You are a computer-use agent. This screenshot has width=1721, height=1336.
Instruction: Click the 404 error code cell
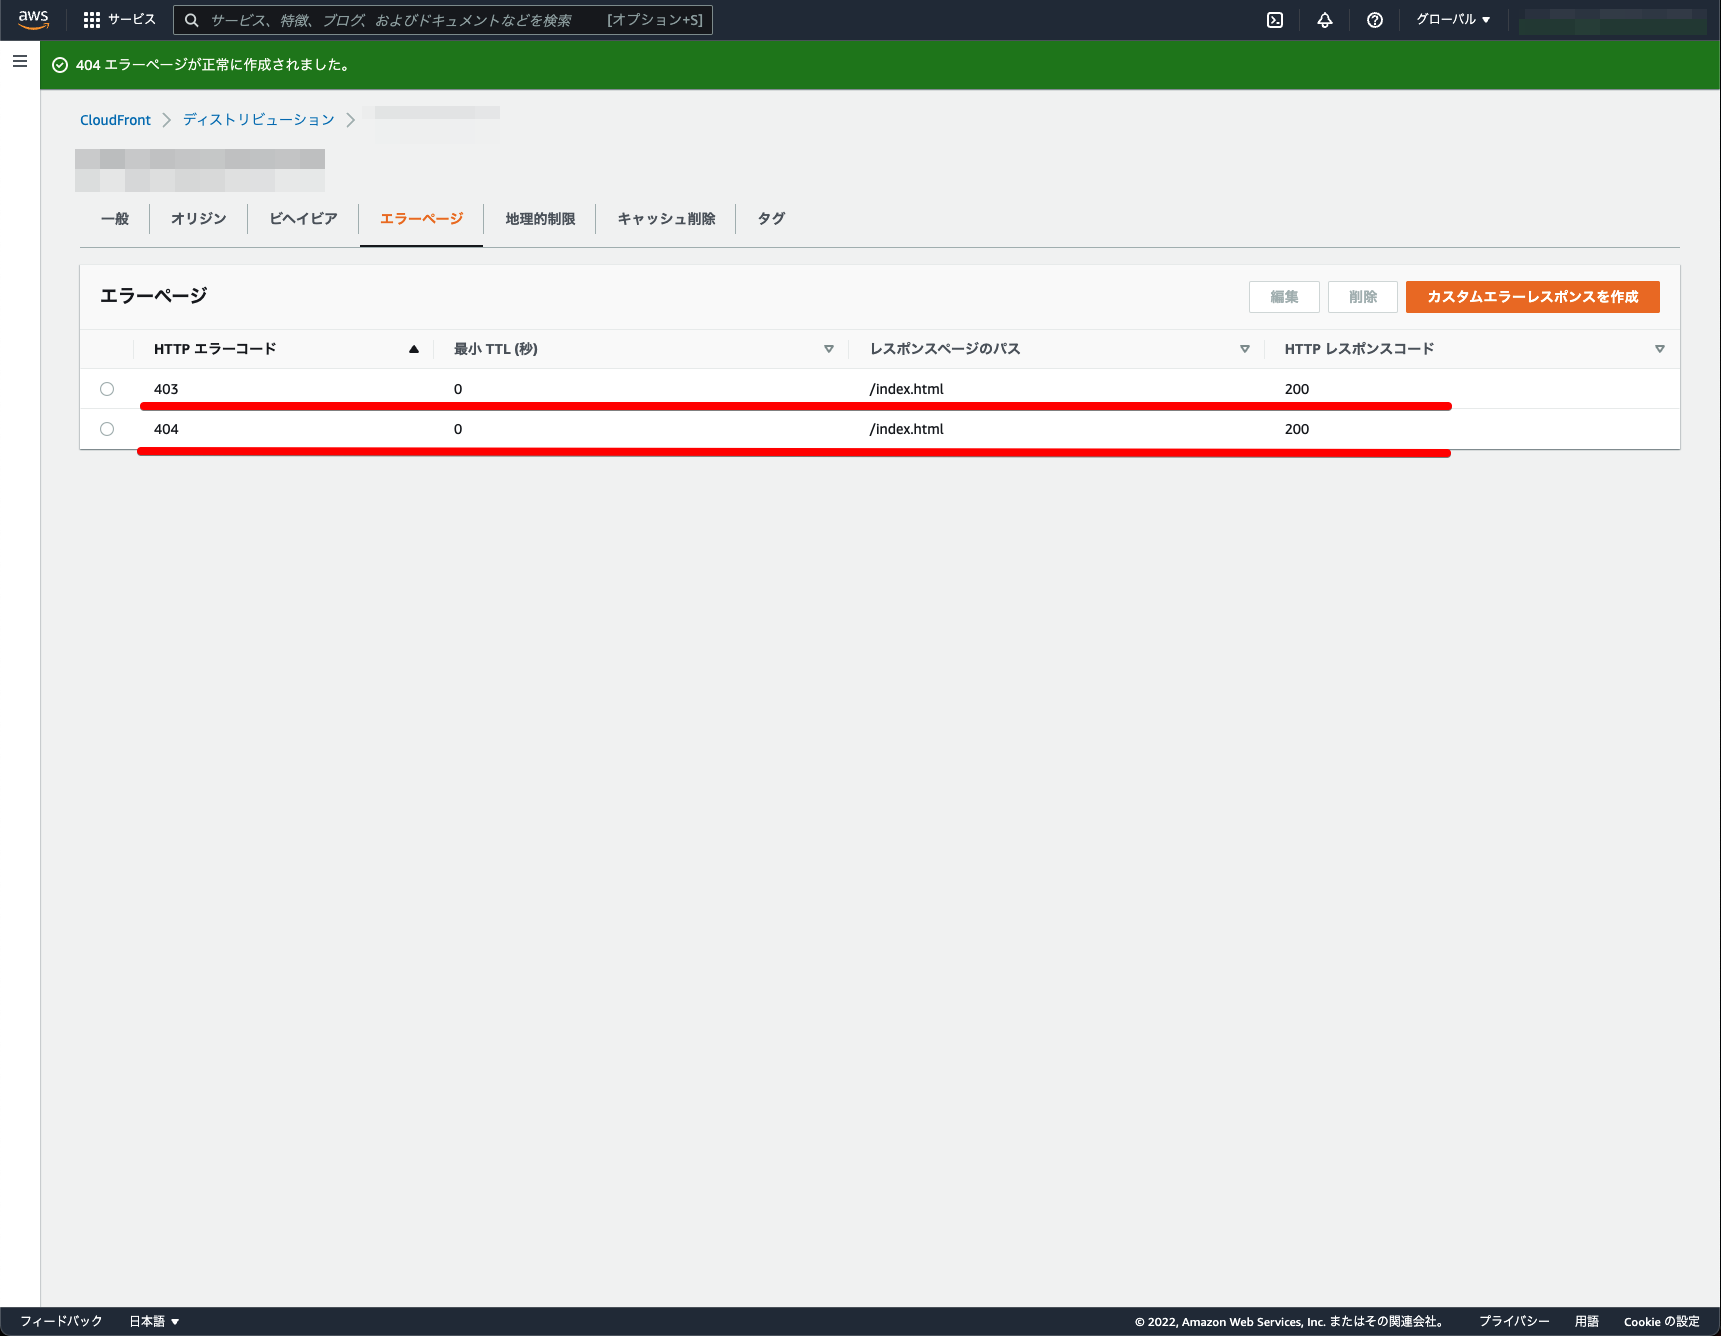tap(166, 429)
